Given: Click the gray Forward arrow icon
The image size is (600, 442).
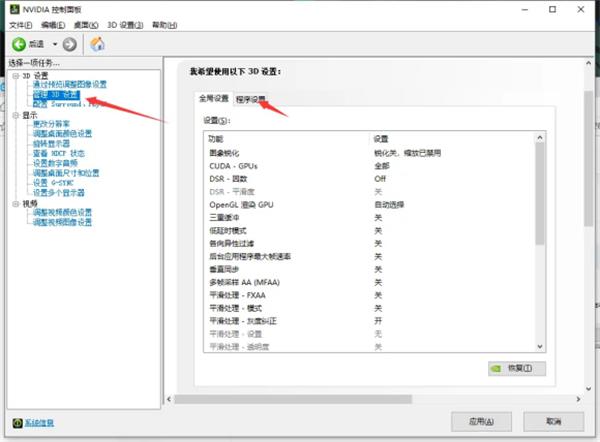Looking at the screenshot, I should click(69, 44).
